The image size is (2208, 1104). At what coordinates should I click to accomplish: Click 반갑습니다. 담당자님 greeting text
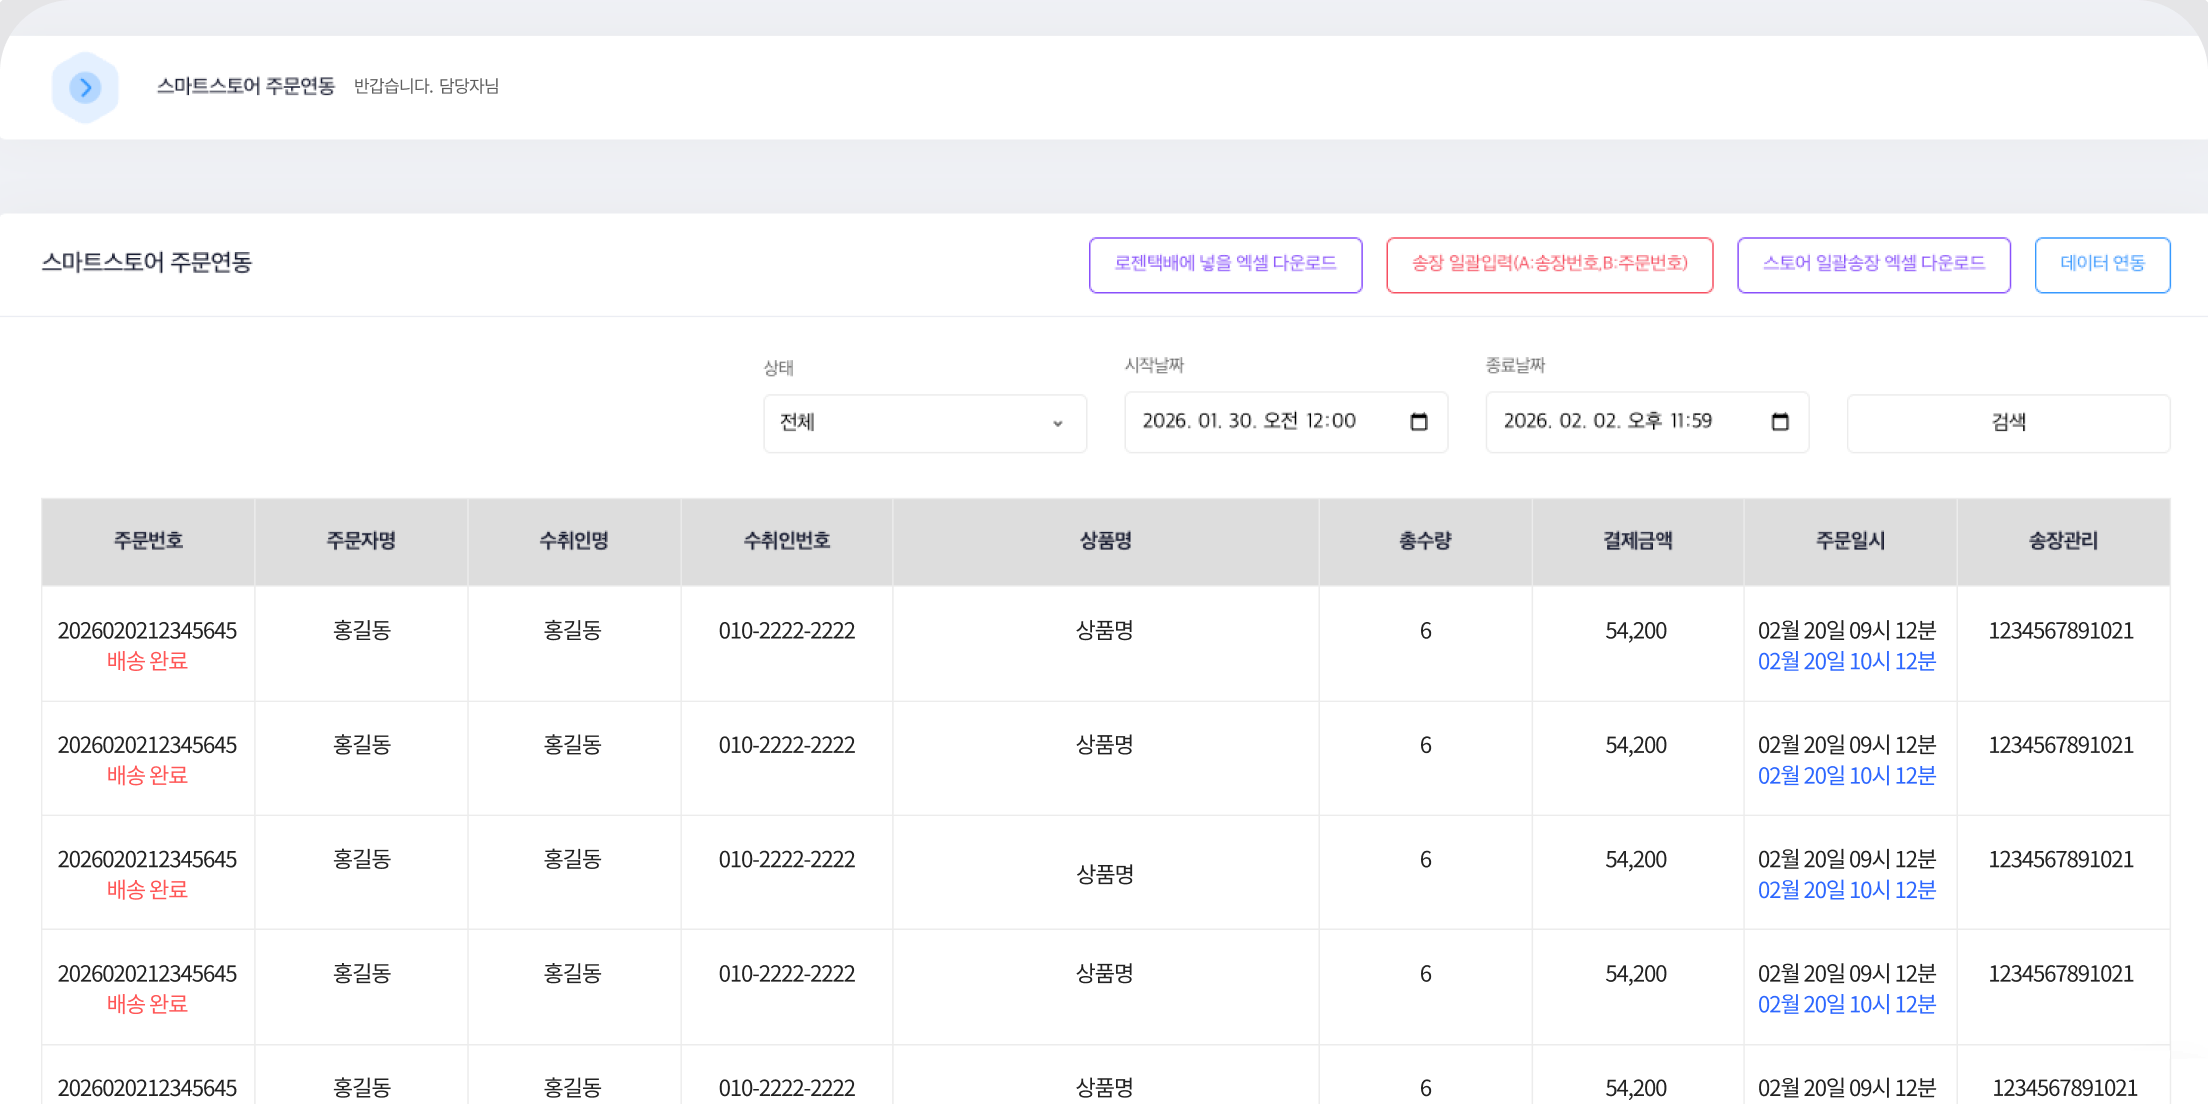(x=426, y=86)
